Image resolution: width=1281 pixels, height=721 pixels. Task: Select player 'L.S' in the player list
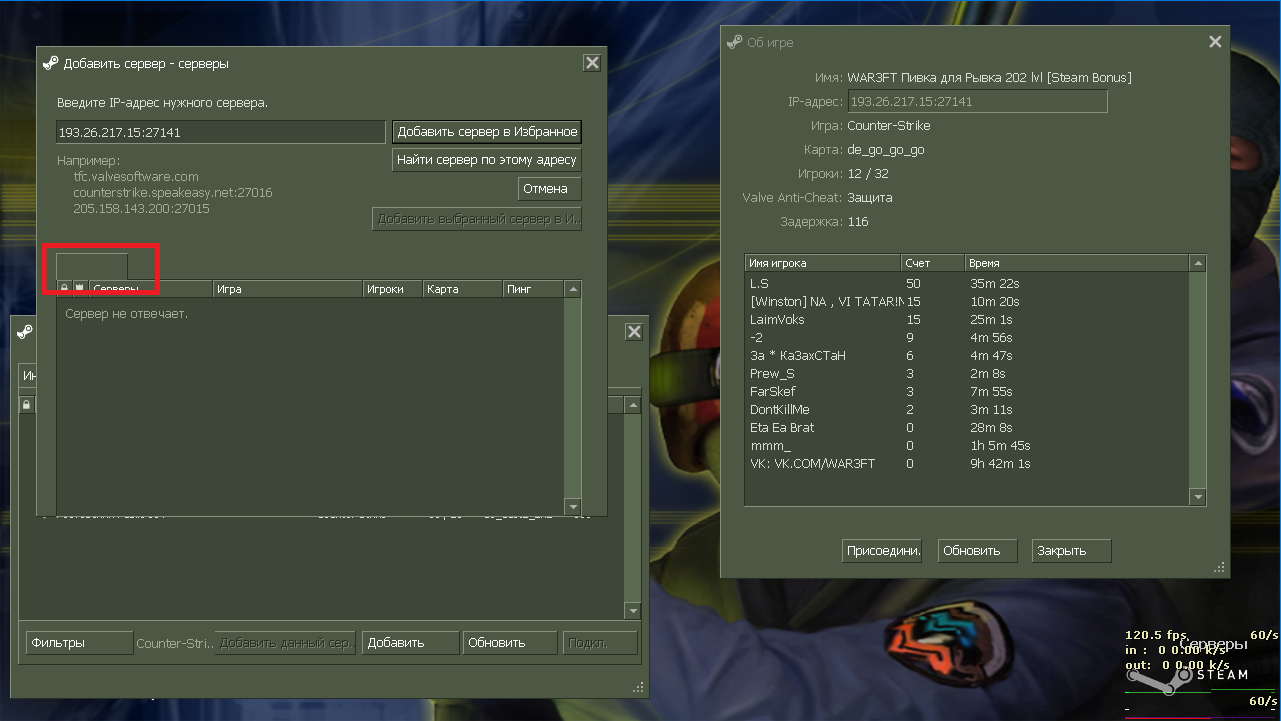pos(967,284)
